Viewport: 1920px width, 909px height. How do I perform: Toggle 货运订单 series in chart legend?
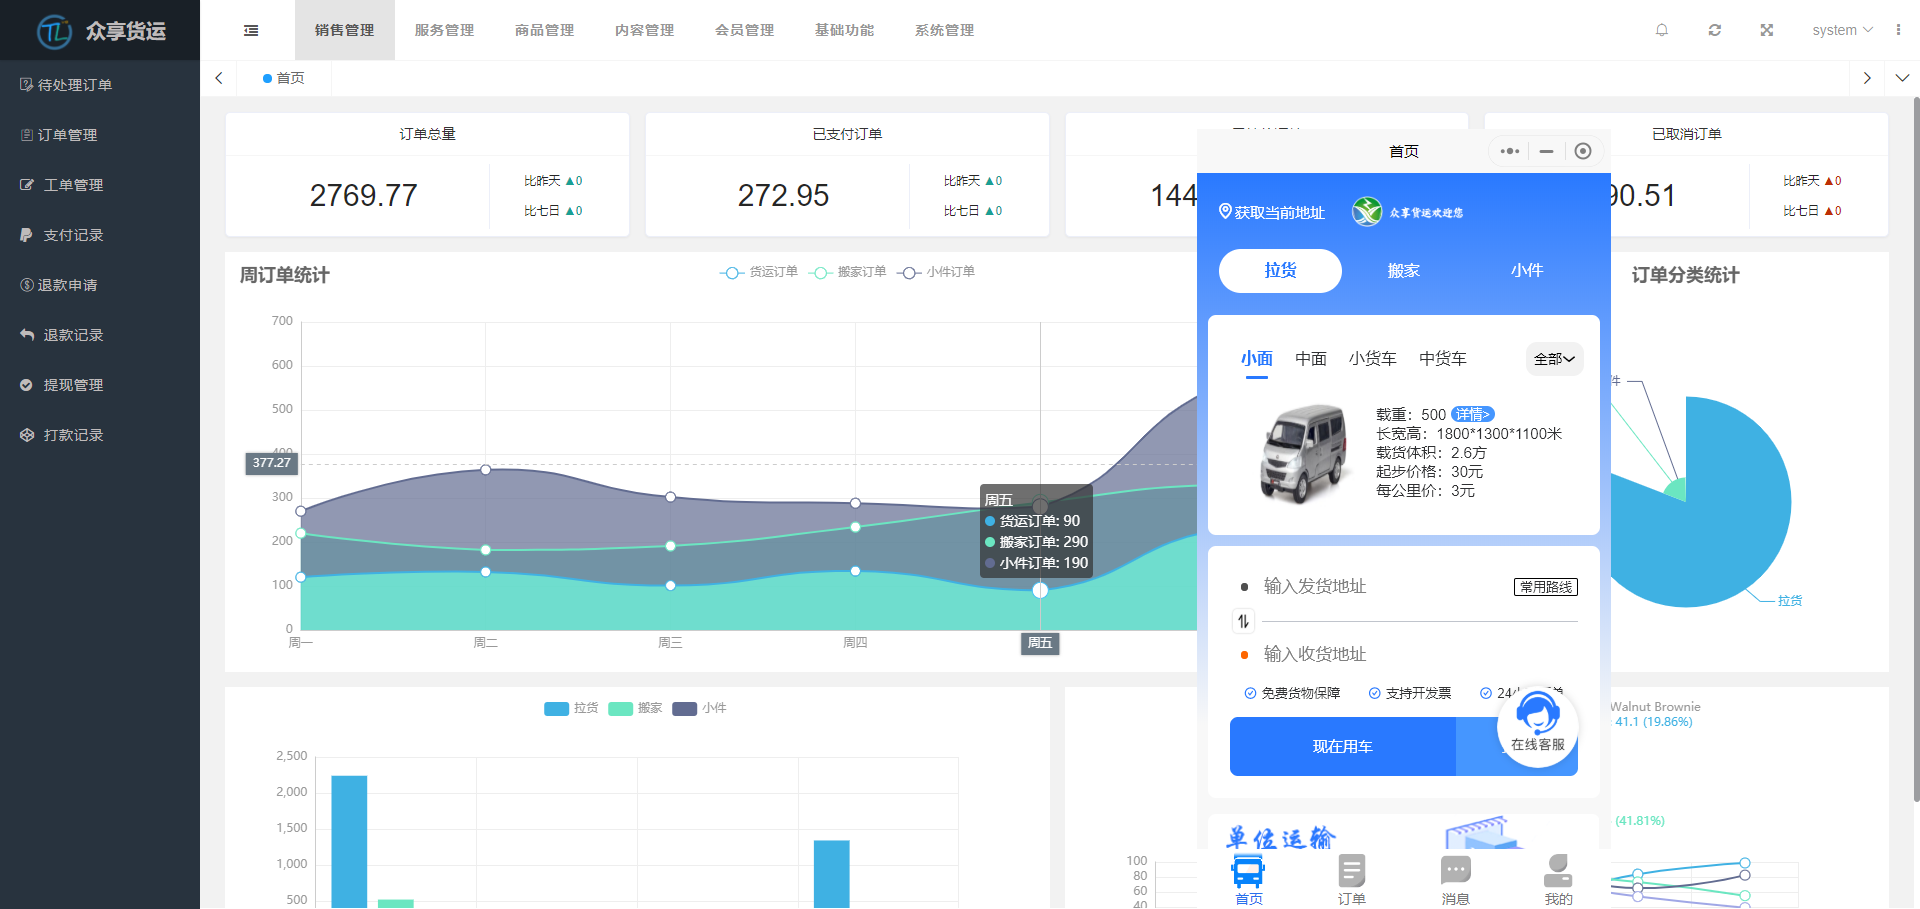pos(759,272)
